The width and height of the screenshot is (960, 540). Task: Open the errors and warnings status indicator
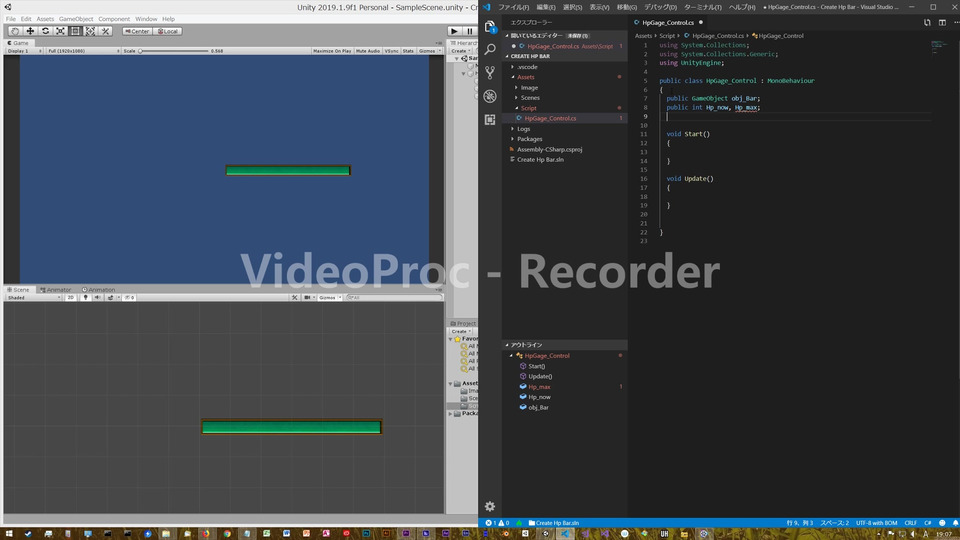(497, 523)
